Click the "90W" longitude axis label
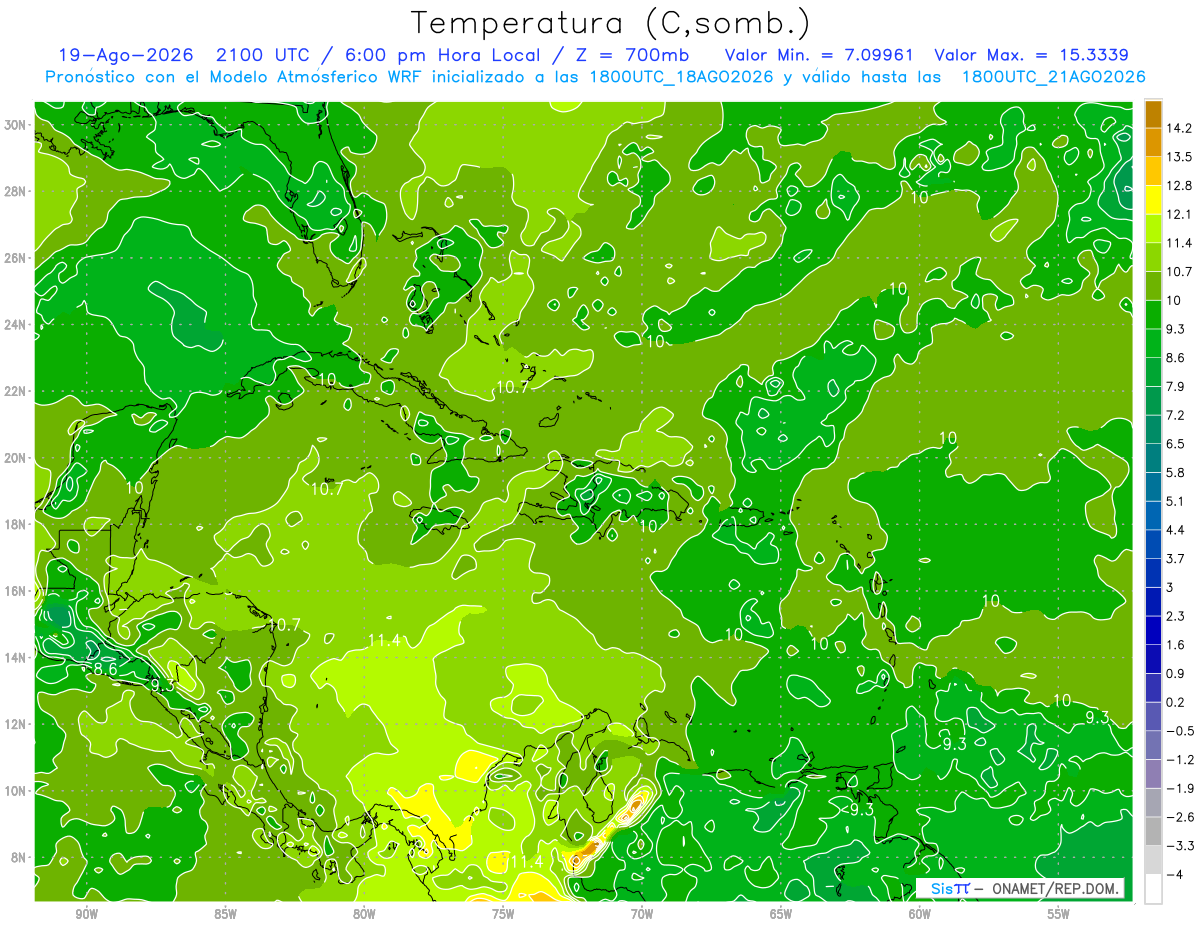 tap(86, 913)
